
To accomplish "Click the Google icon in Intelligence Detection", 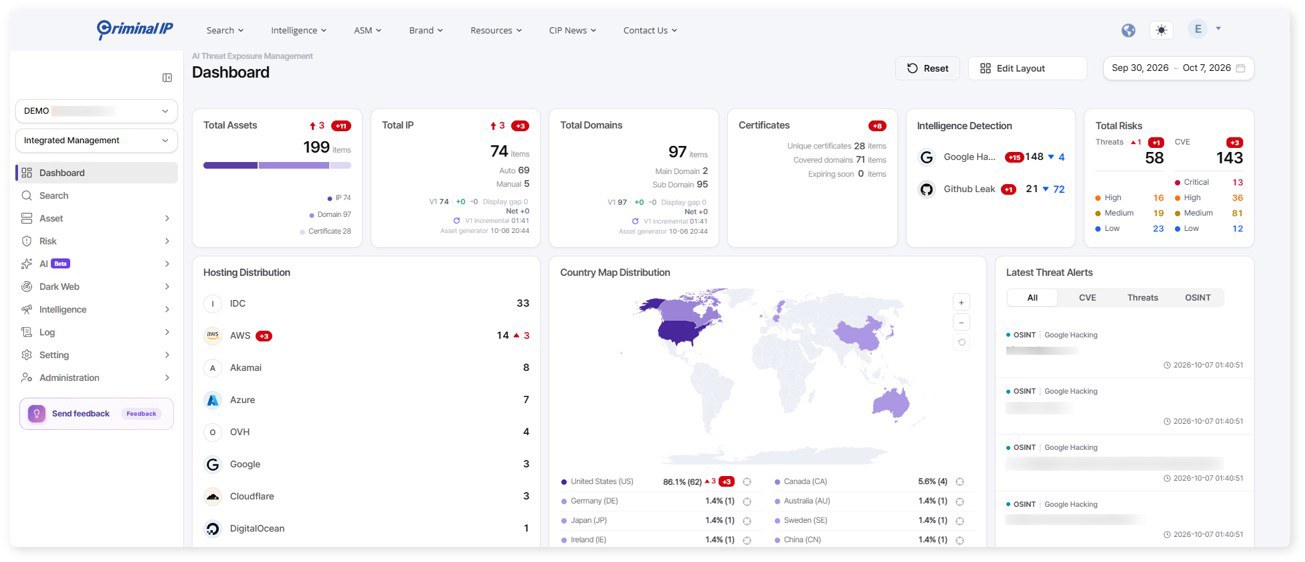I will [927, 157].
